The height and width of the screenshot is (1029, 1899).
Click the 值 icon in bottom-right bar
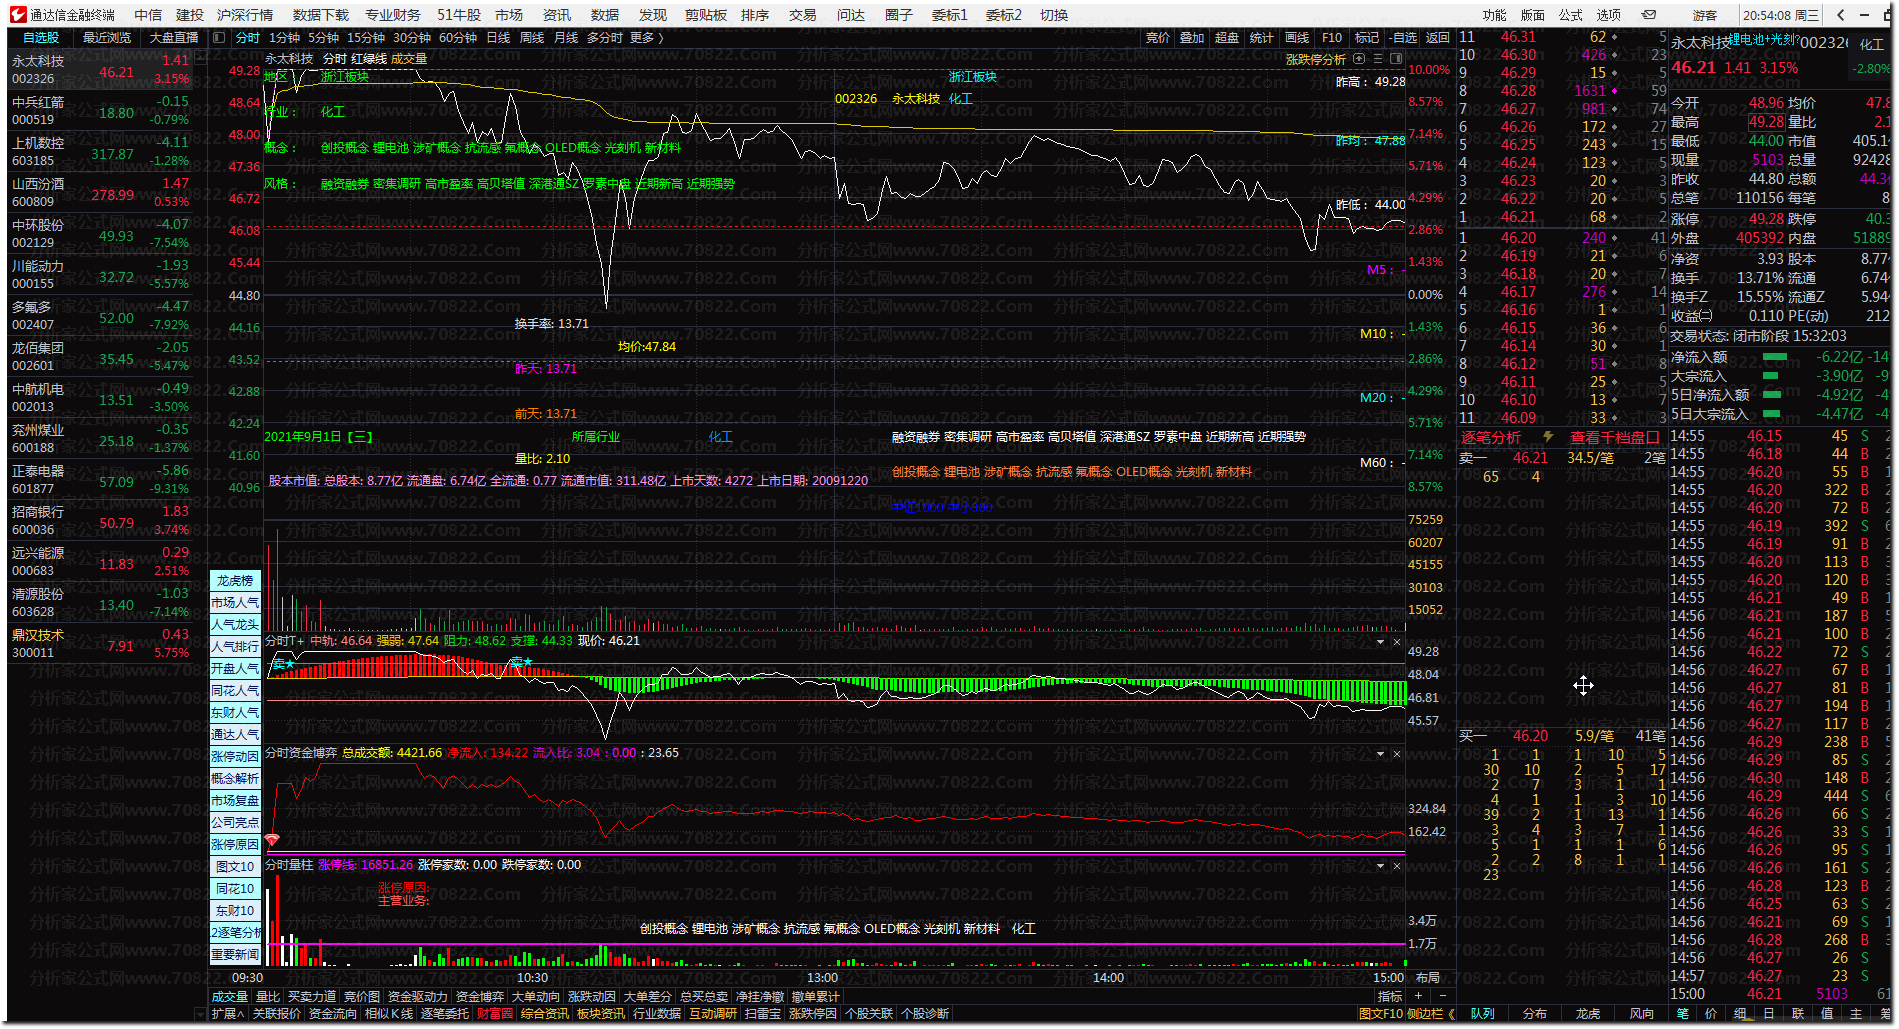pyautogui.click(x=1827, y=1014)
